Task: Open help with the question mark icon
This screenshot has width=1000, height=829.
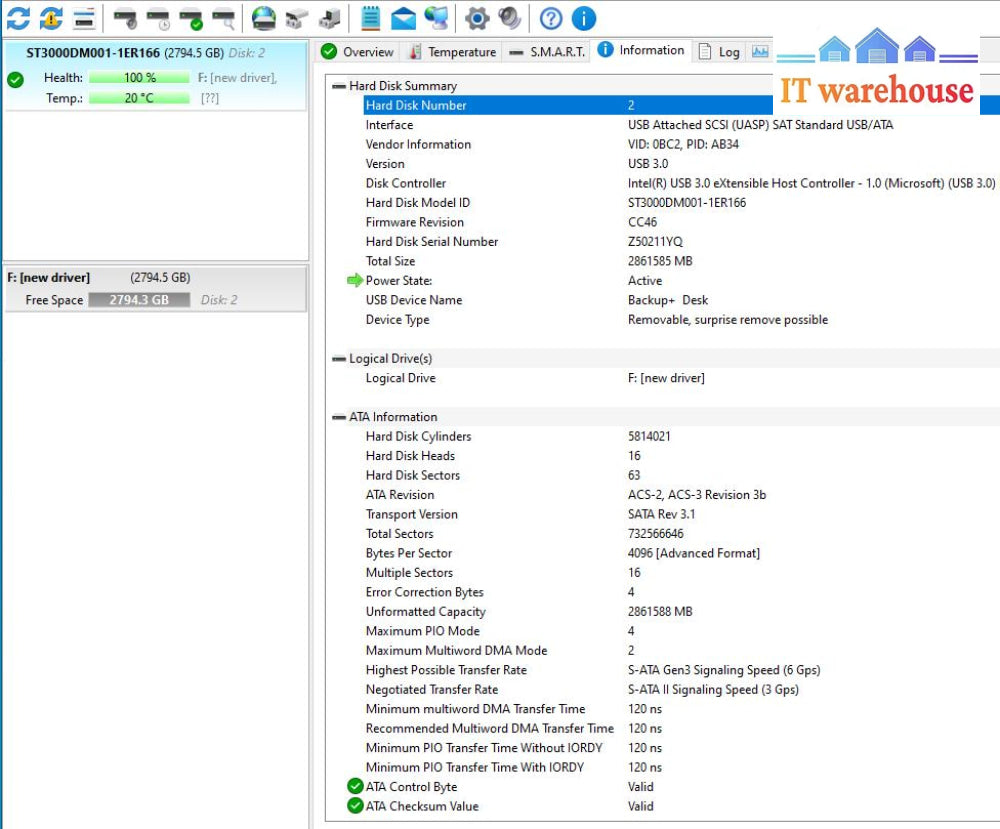Action: click(550, 18)
